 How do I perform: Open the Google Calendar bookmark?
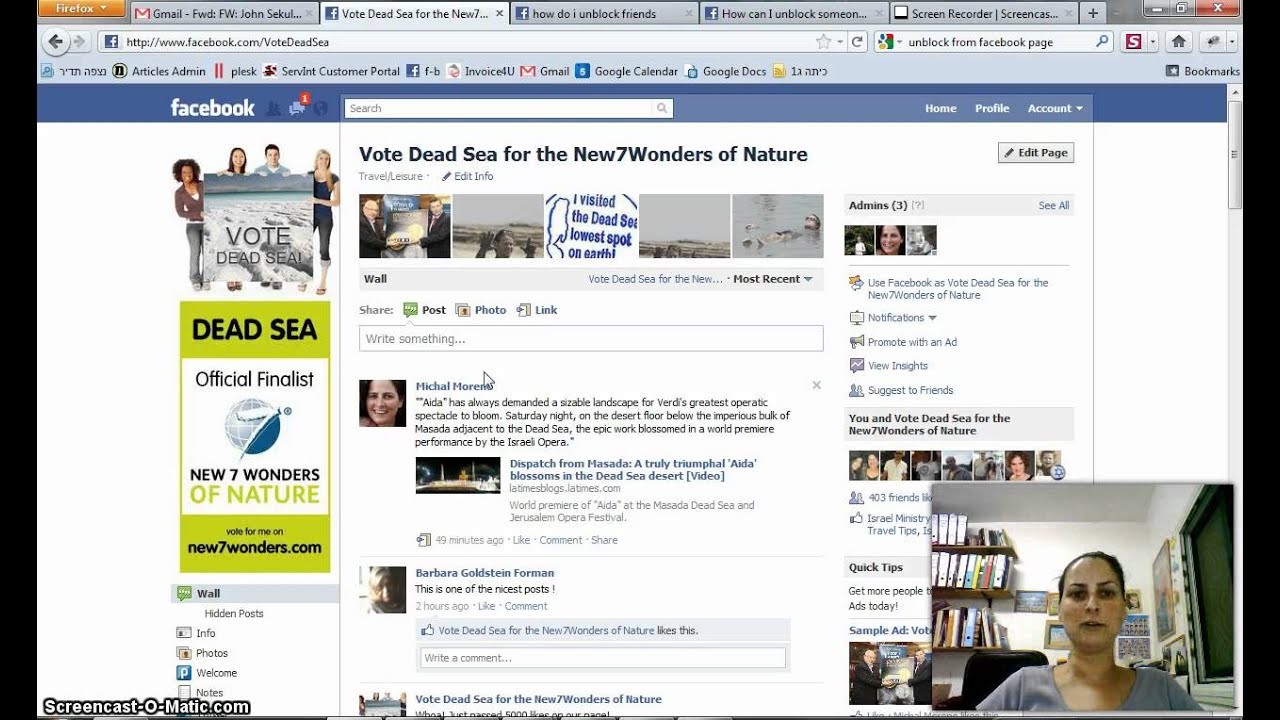tap(626, 71)
